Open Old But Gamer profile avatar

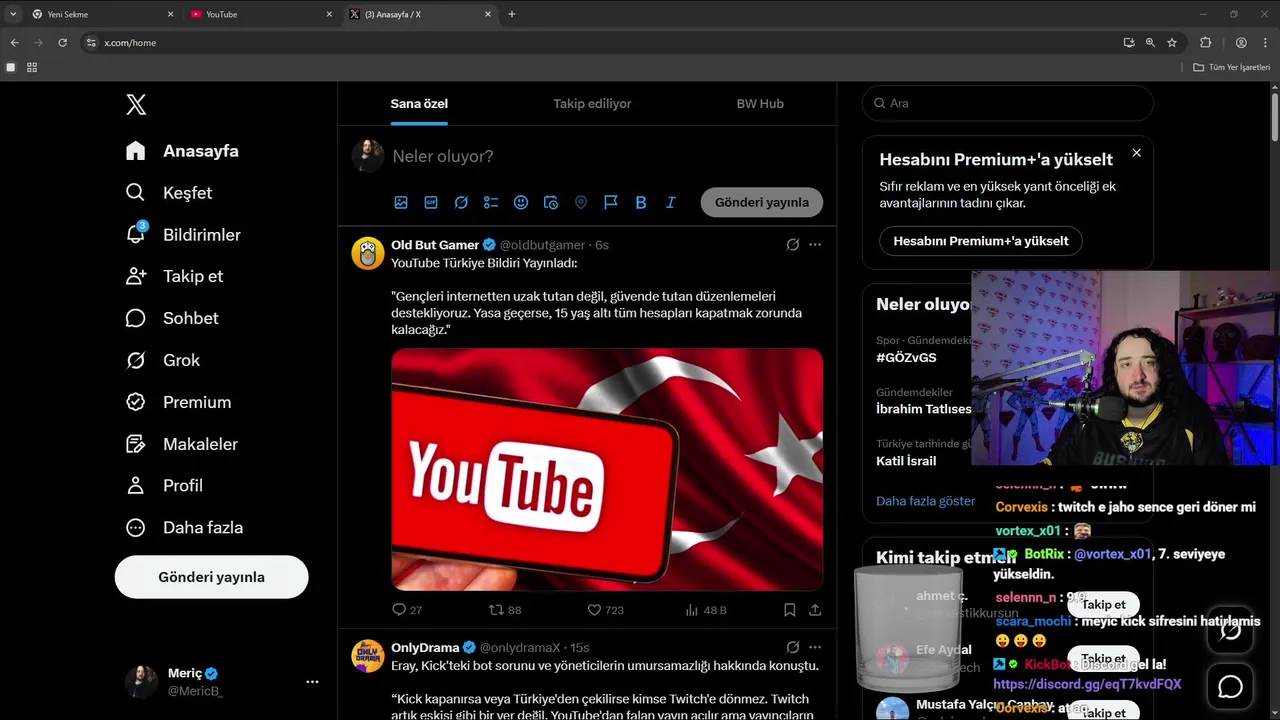368,253
